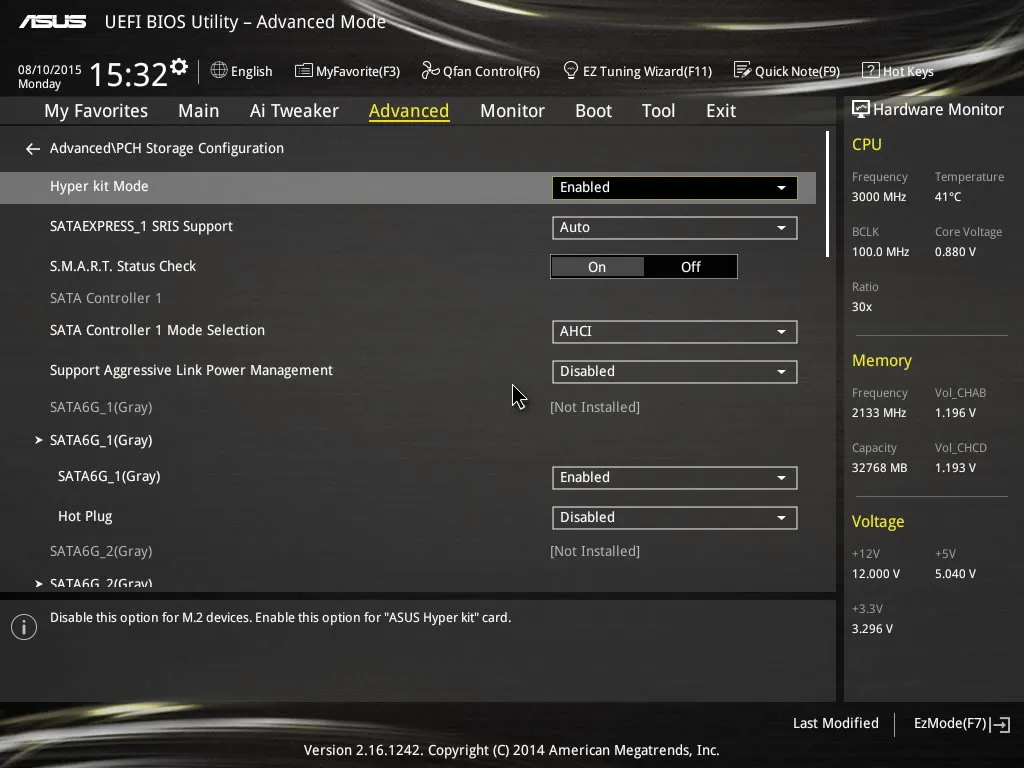Image resolution: width=1024 pixels, height=768 pixels.
Task: Open the Main tab
Action: (x=199, y=111)
